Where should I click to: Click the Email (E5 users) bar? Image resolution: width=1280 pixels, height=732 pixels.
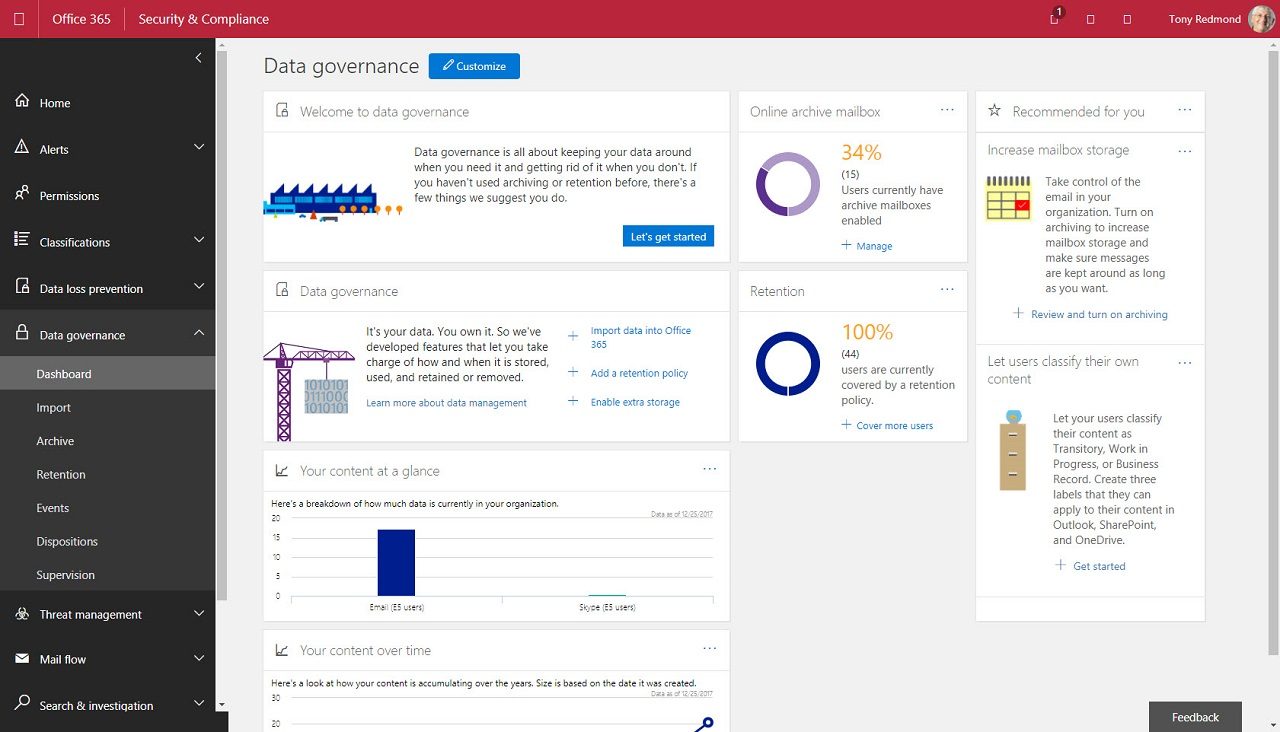(x=396, y=562)
